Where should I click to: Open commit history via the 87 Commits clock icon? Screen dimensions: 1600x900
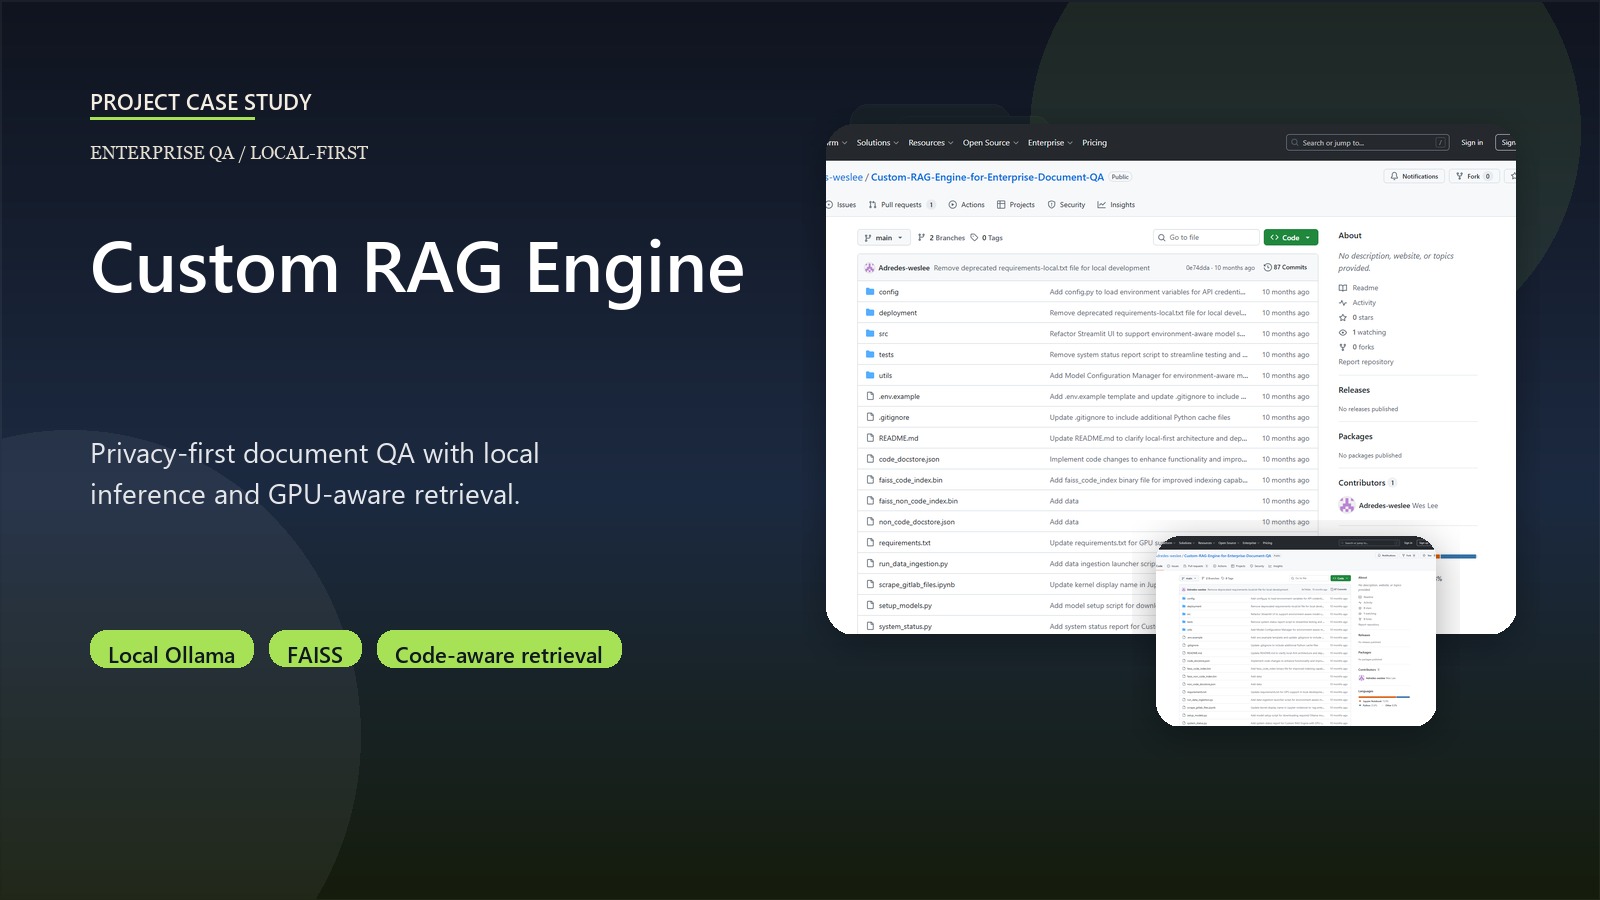click(1266, 267)
